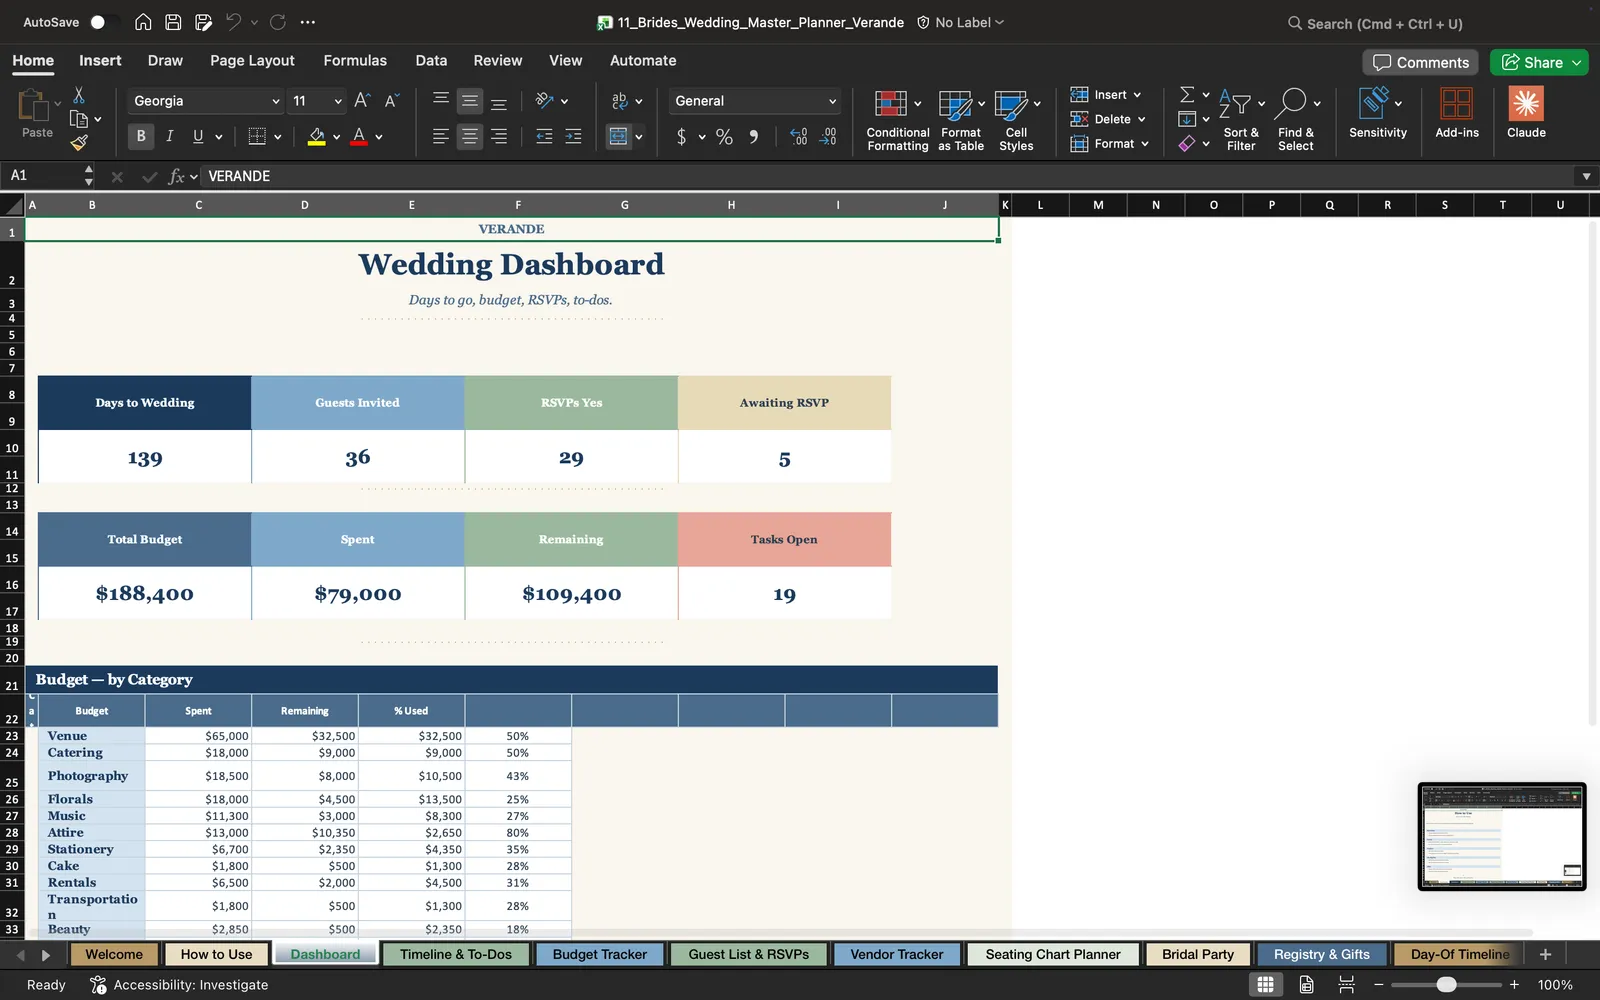This screenshot has height=1000, width=1600.
Task: Toggle Italic formatting button
Action: [170, 136]
